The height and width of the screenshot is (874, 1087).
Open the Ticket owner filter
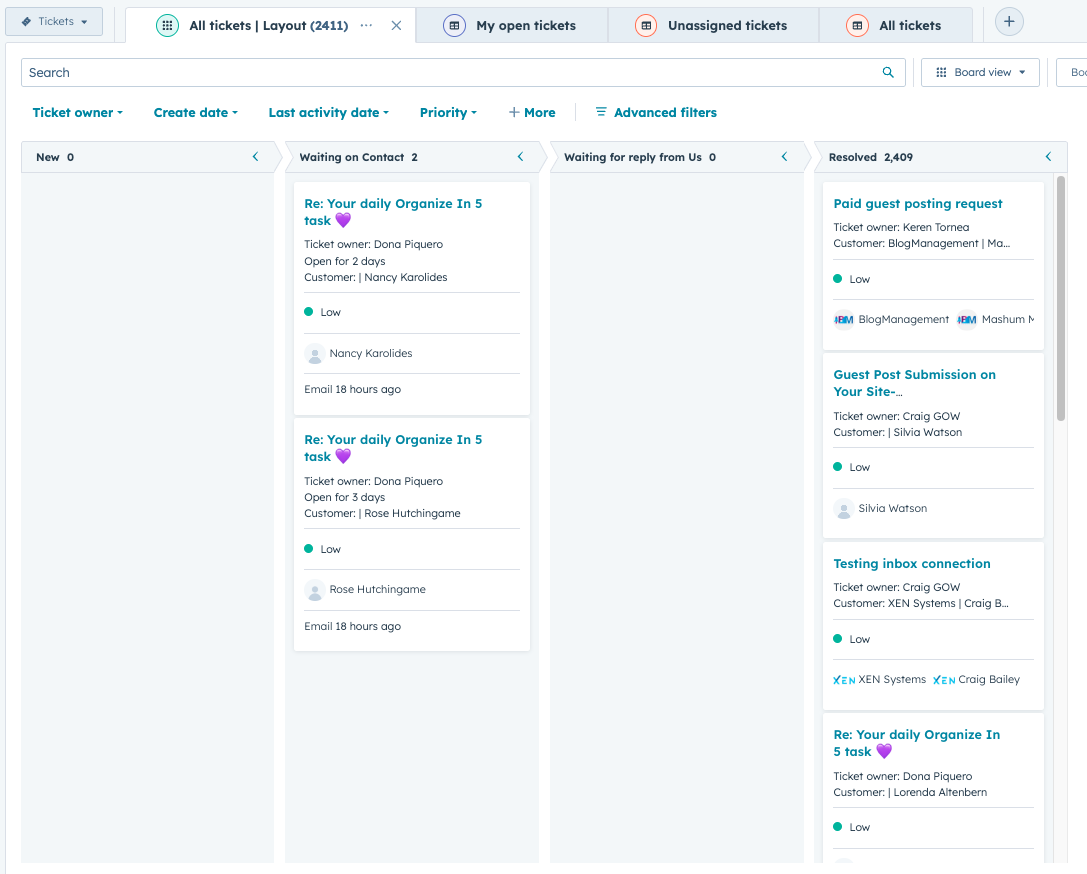(78, 112)
